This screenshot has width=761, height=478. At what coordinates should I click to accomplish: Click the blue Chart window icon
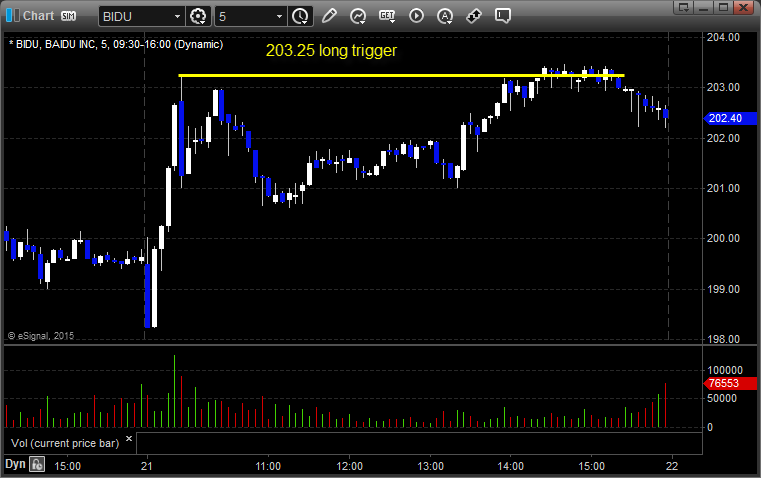tap(13, 16)
